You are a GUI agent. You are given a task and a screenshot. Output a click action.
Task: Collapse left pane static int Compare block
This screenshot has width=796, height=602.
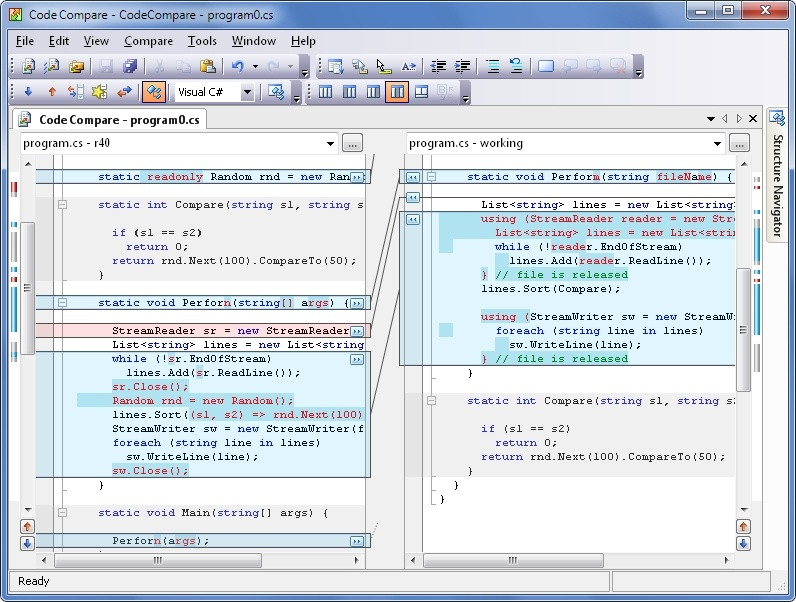point(62,205)
